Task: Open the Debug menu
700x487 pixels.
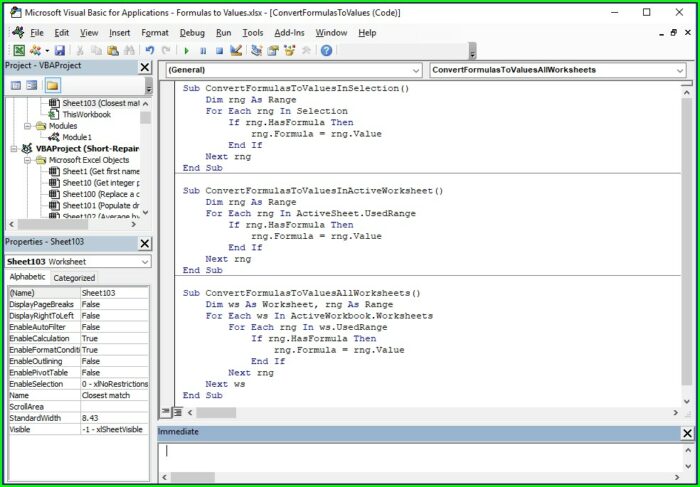Action: point(192,33)
